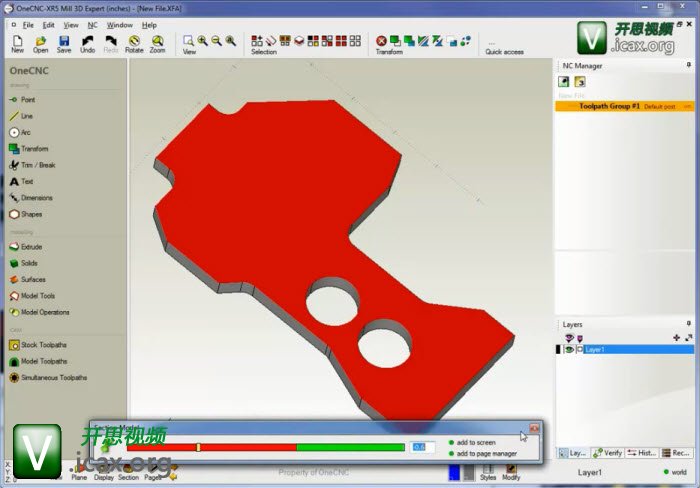The width and height of the screenshot is (700, 488).
Task: Activate the Rotate view tool
Action: 134,44
